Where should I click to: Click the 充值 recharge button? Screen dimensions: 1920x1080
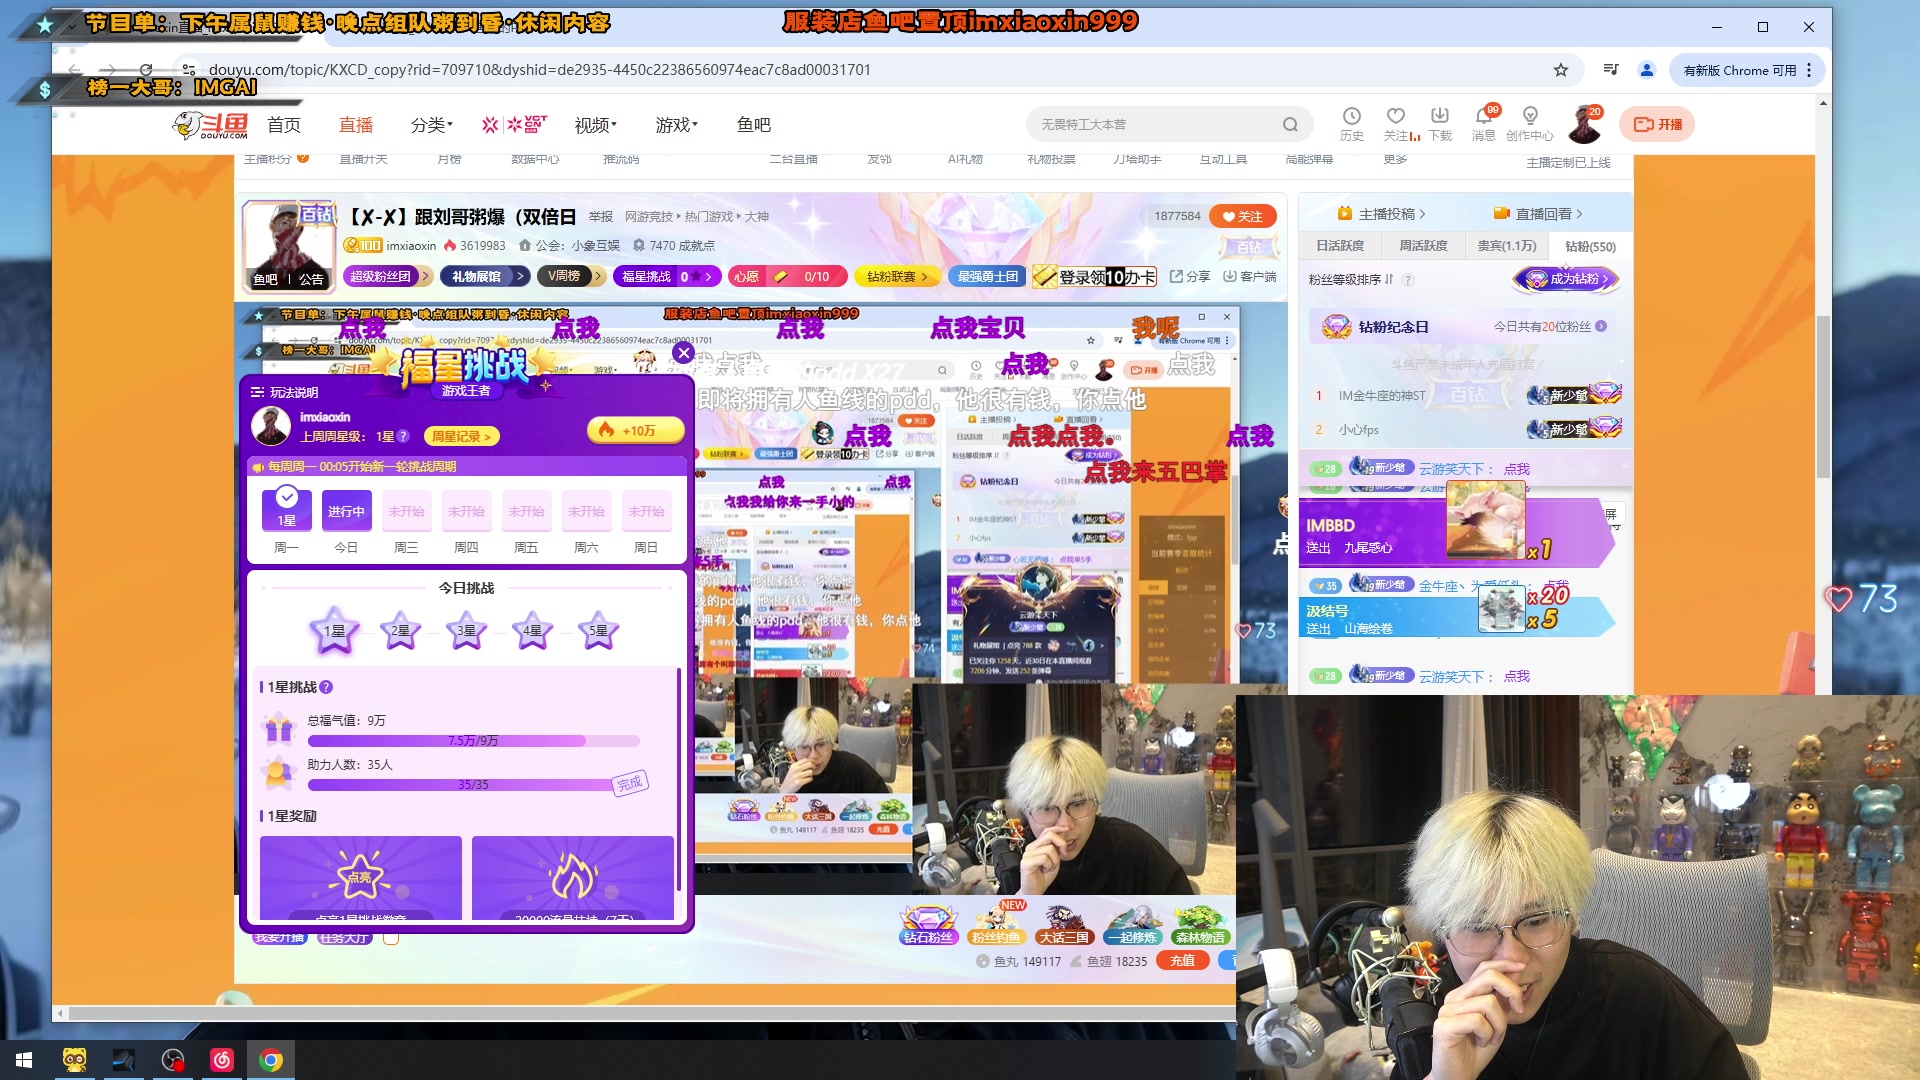click(1182, 960)
